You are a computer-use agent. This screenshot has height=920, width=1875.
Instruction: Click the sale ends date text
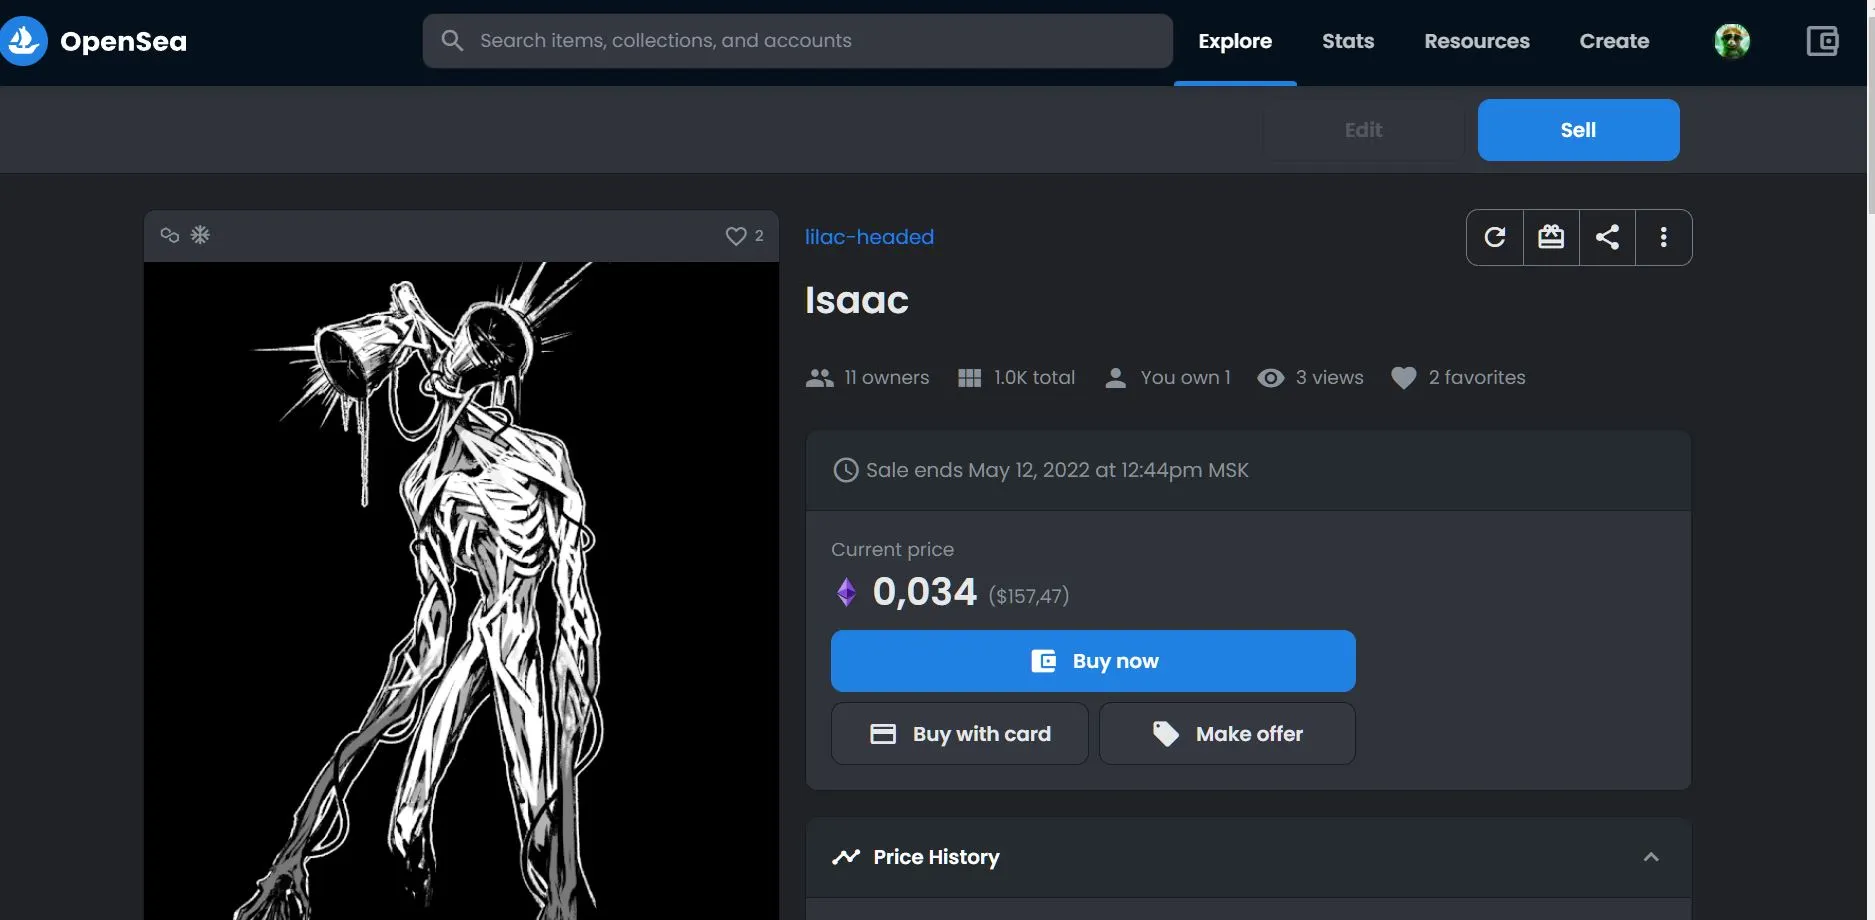[x=1057, y=470]
